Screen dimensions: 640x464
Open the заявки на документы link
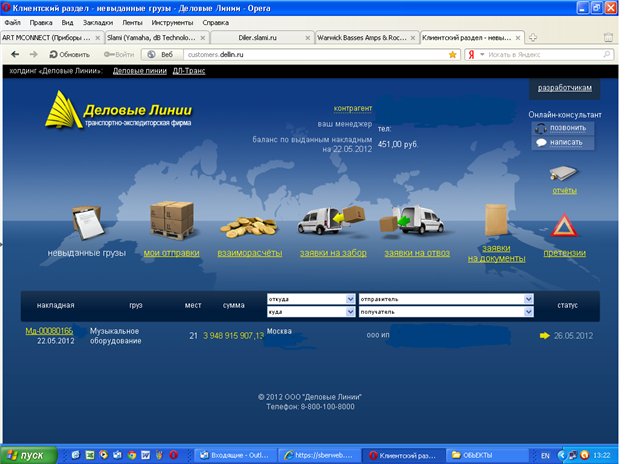pos(496,253)
